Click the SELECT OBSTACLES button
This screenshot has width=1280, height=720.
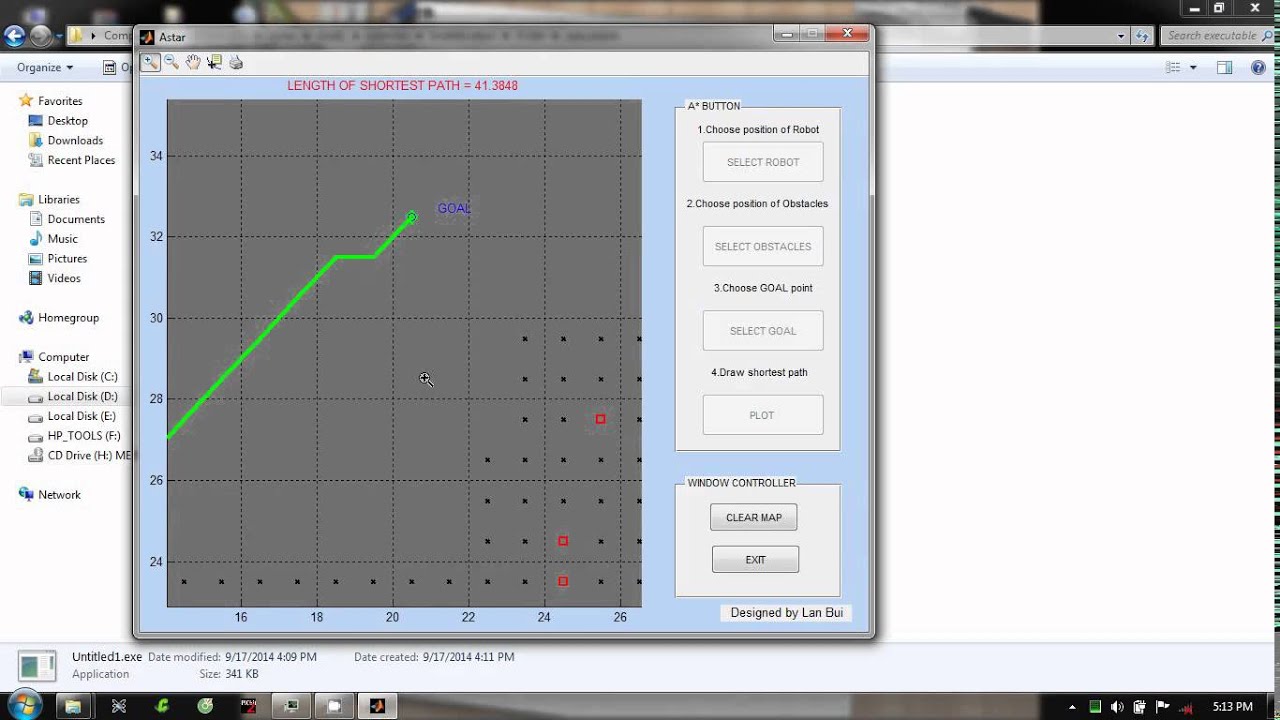click(763, 246)
